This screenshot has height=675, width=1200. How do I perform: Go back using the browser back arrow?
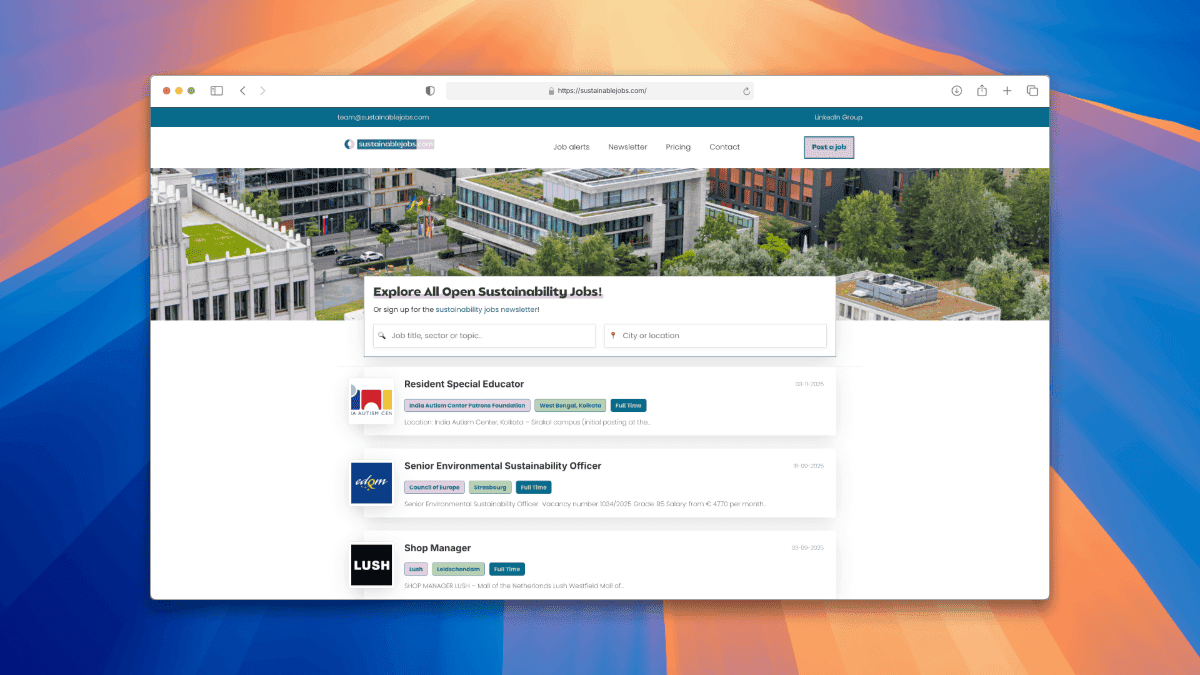pyautogui.click(x=242, y=91)
